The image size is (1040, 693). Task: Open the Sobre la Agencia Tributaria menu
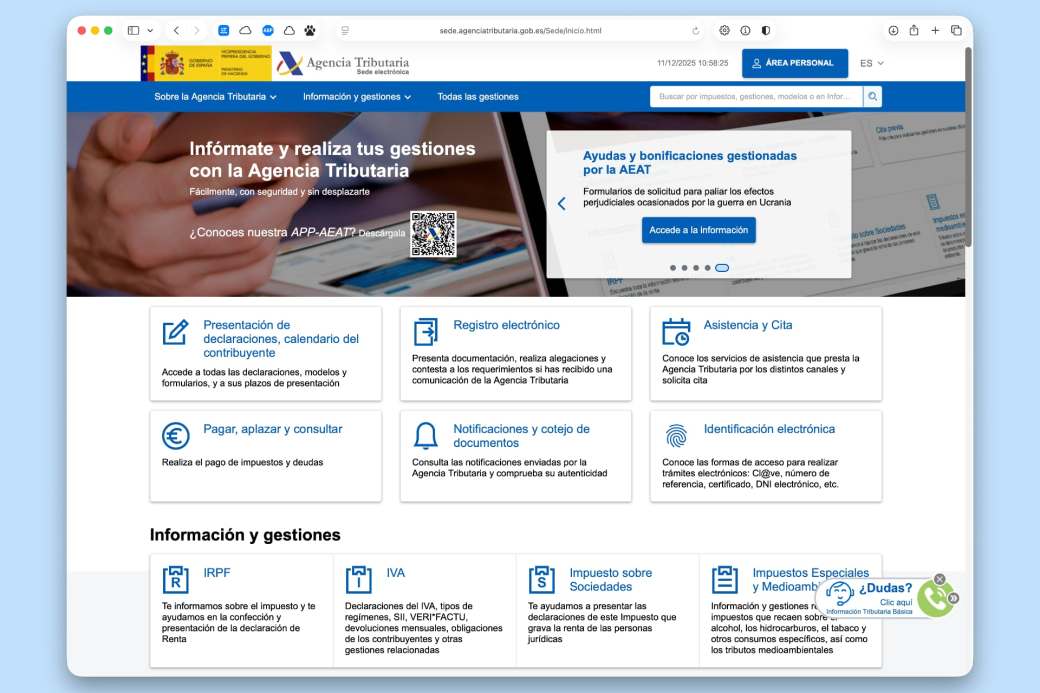(x=213, y=97)
